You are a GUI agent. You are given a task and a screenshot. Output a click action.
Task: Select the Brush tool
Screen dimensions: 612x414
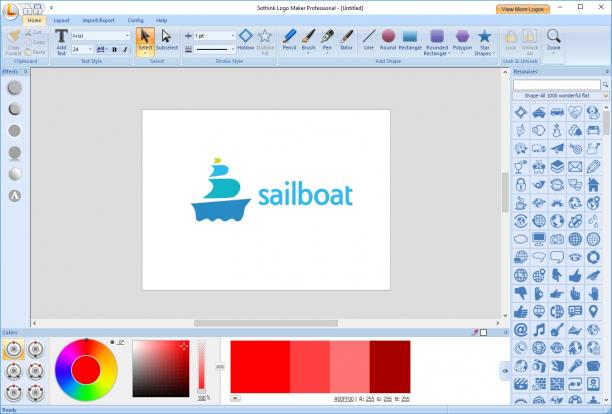pos(308,40)
